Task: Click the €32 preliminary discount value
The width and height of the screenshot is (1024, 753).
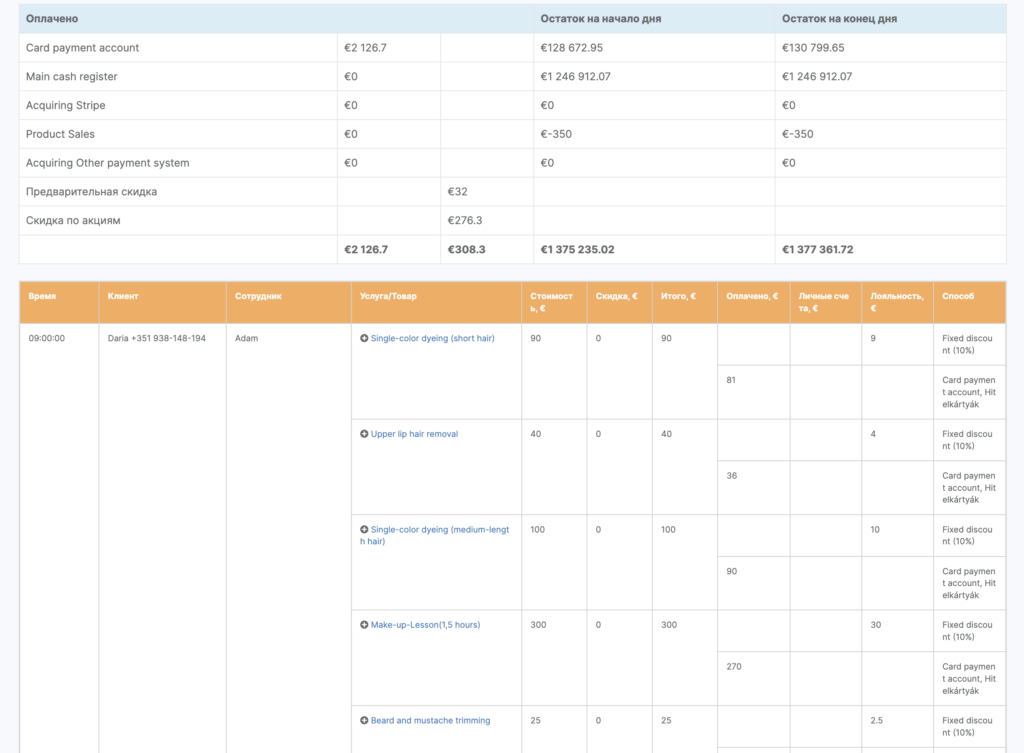Action: point(457,191)
